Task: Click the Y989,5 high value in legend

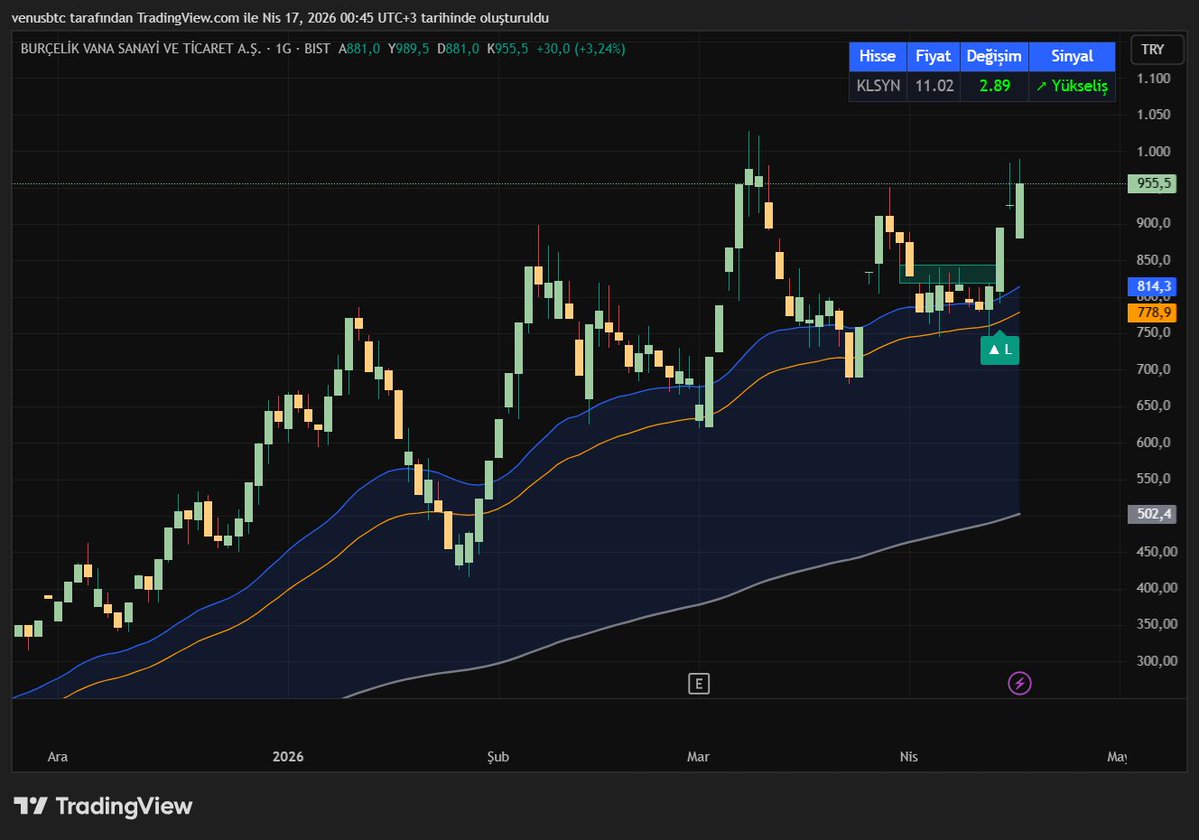Action: coord(408,49)
